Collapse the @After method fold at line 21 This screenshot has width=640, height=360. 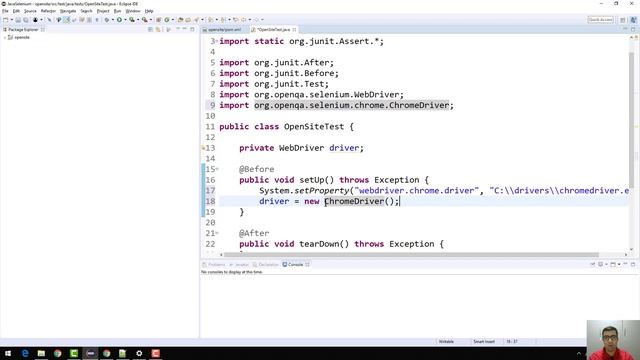coord(217,233)
